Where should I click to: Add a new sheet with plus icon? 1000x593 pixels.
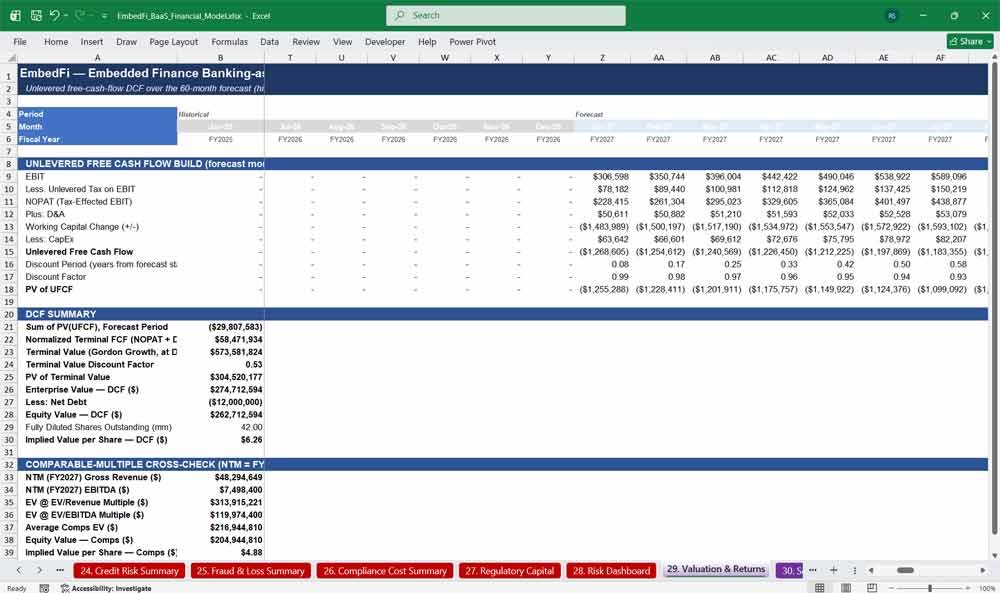click(833, 570)
